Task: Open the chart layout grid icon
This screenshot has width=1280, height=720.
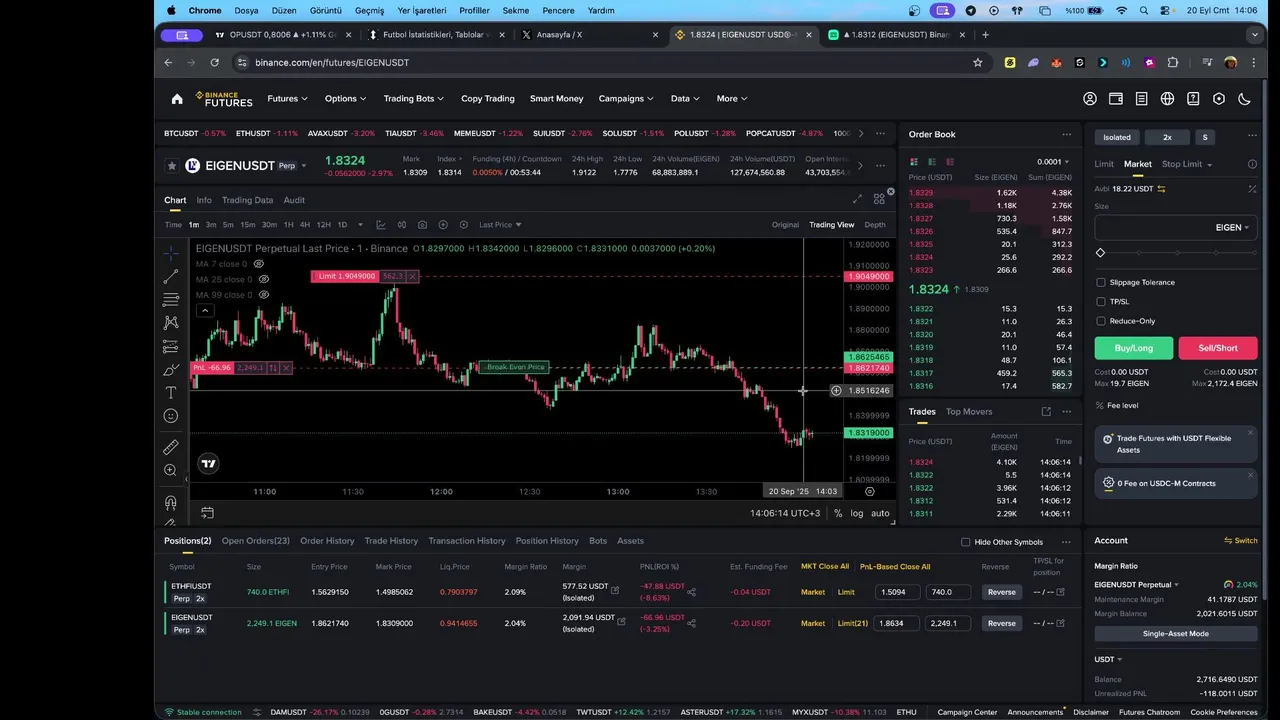Action: point(879,200)
